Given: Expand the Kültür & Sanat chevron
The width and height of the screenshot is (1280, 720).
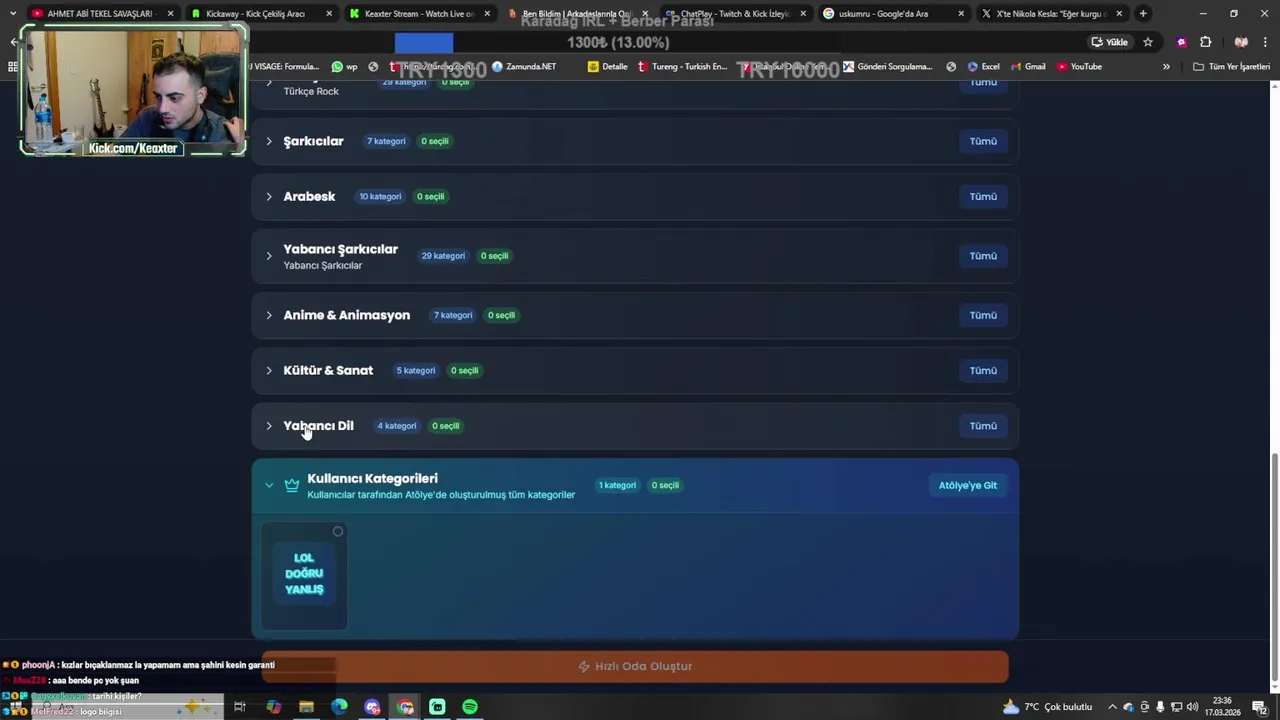Looking at the screenshot, I should [x=269, y=370].
